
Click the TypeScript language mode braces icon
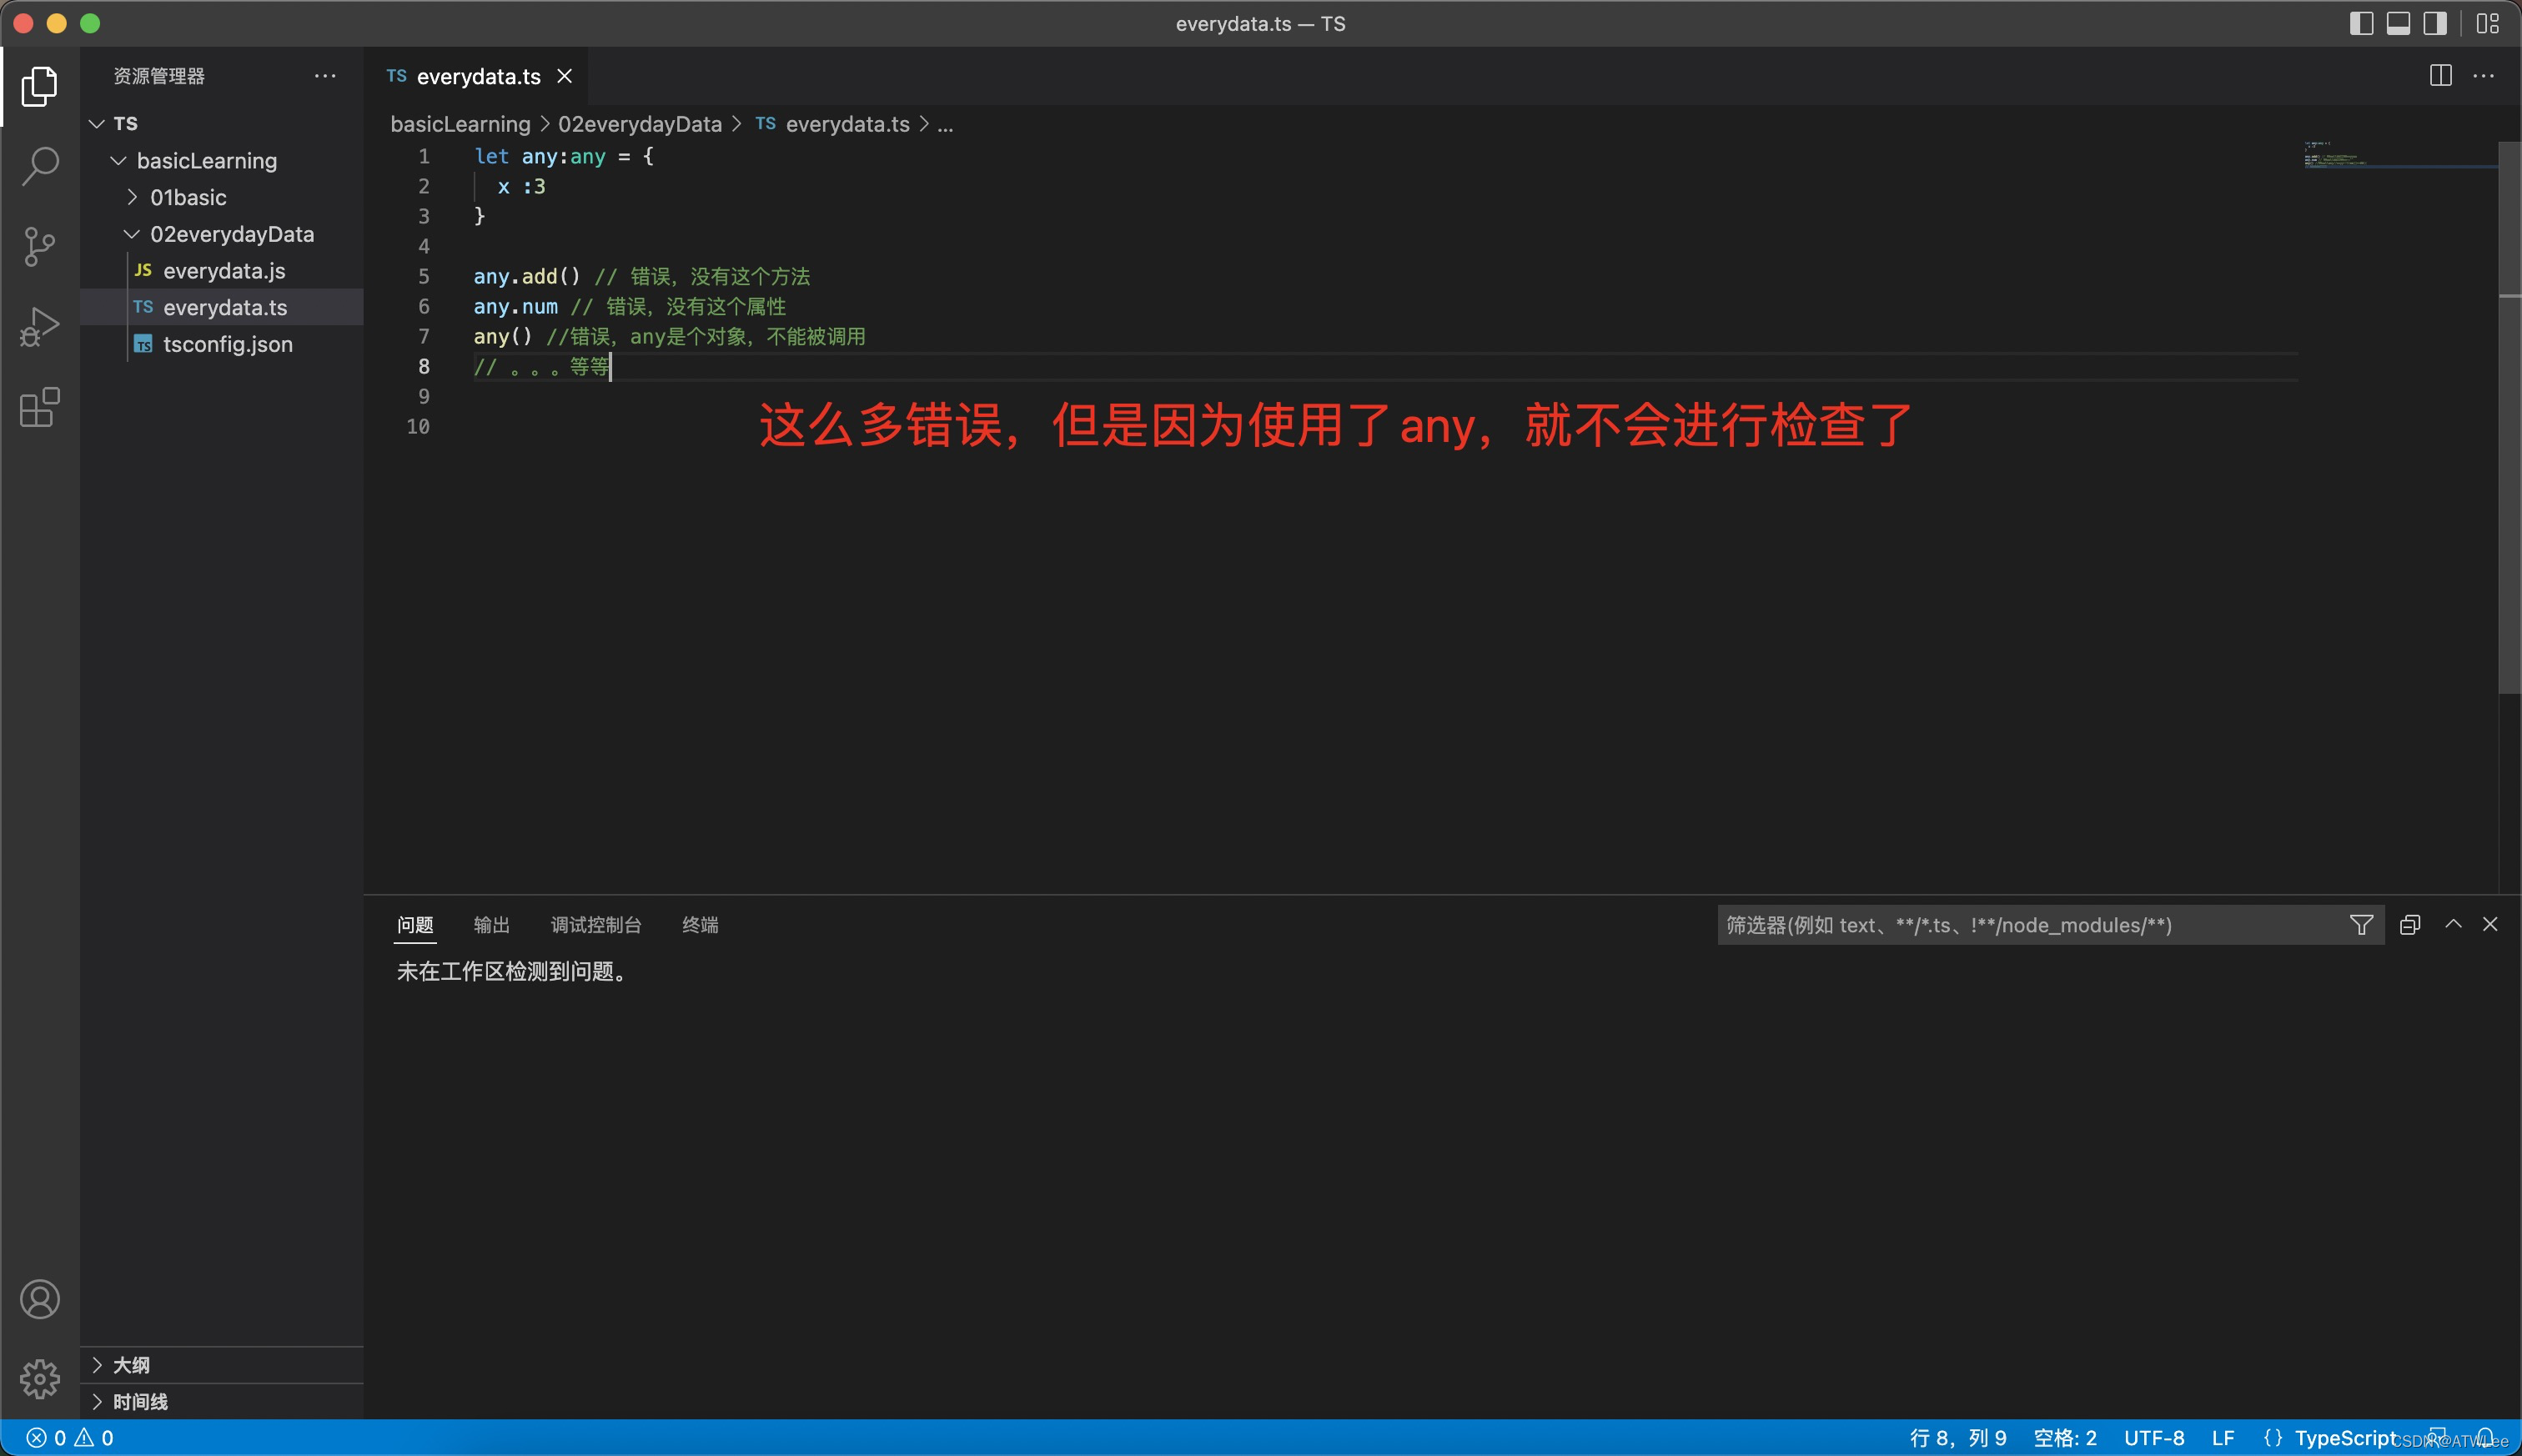tap(2273, 1438)
